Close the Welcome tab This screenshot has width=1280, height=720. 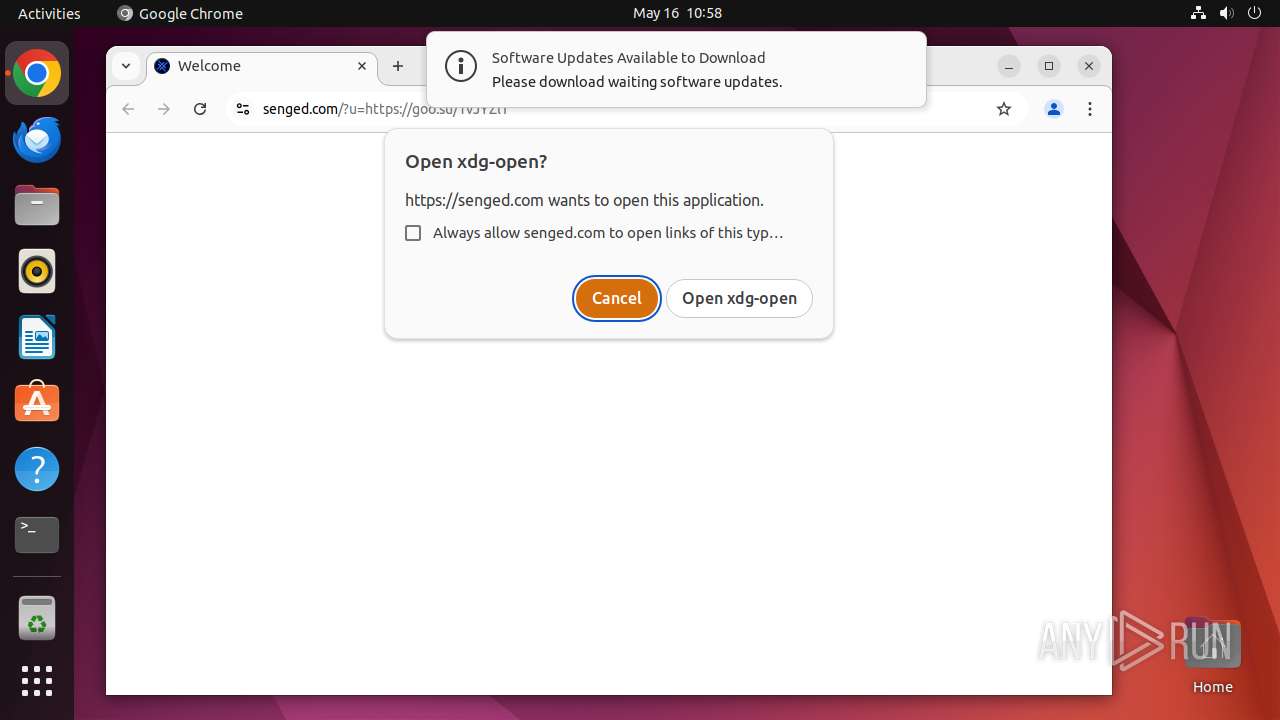(x=362, y=66)
